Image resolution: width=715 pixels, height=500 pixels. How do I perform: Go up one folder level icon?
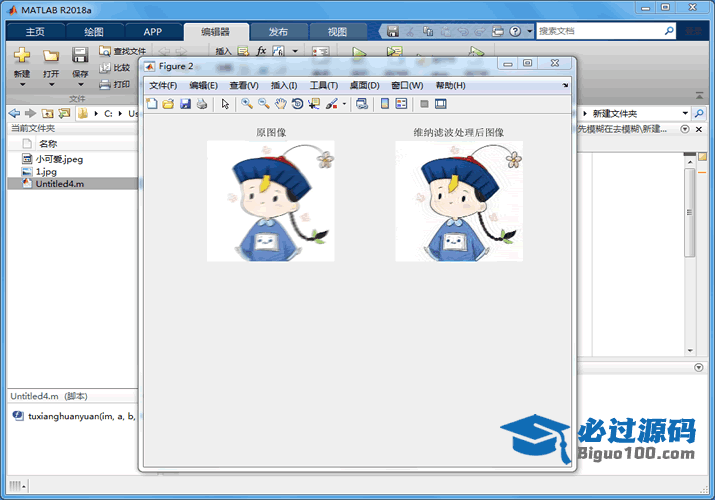click(x=47, y=113)
